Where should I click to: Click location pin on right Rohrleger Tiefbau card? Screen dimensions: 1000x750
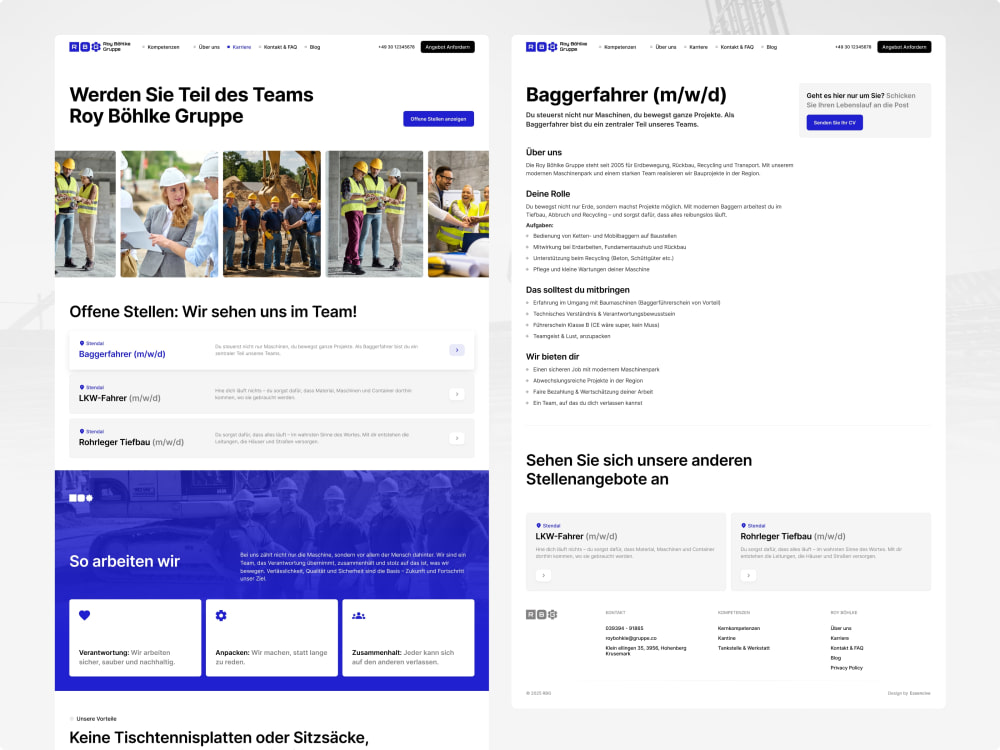[x=743, y=526]
